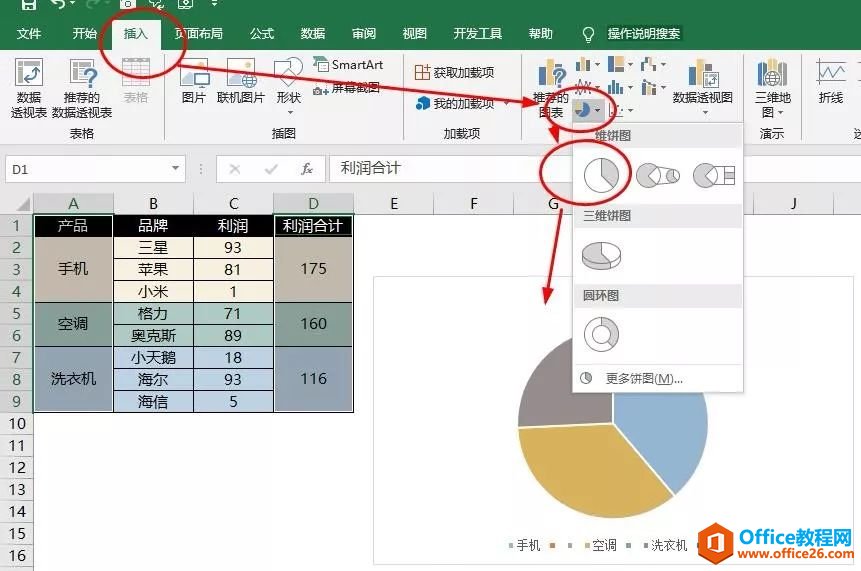Click the Tell Me search (操作说明搜索) box
Screen dimensions: 861x571
[x=644, y=34]
